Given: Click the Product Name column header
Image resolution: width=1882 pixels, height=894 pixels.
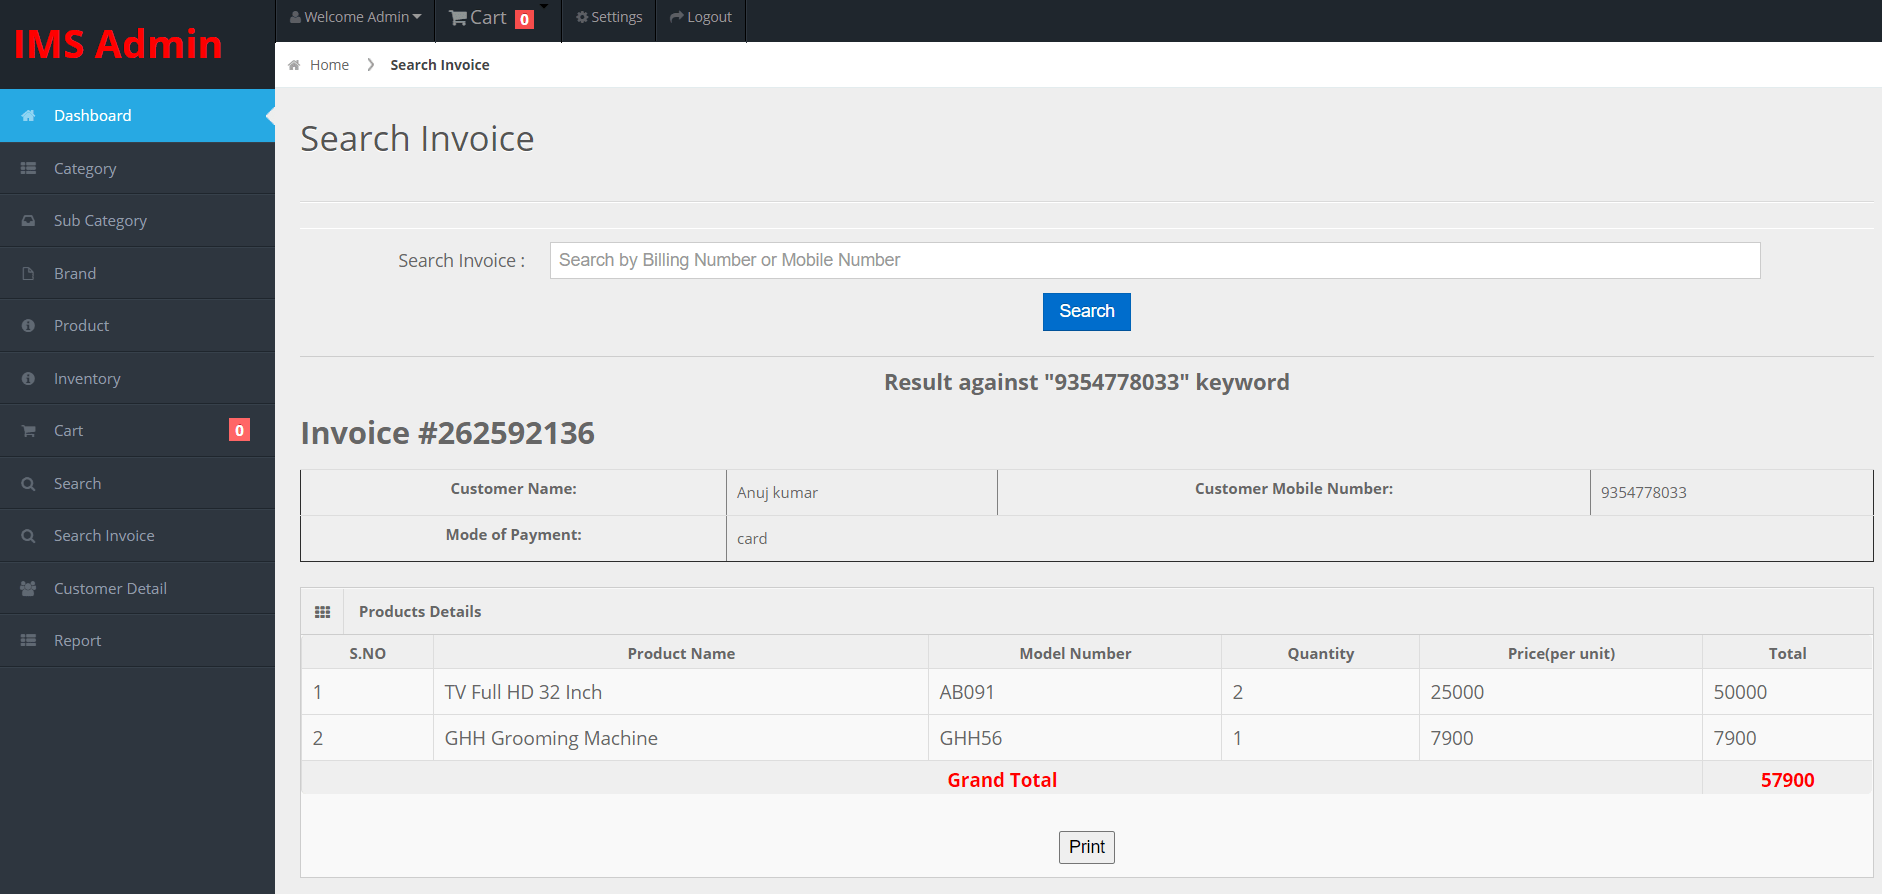Looking at the screenshot, I should [x=681, y=654].
